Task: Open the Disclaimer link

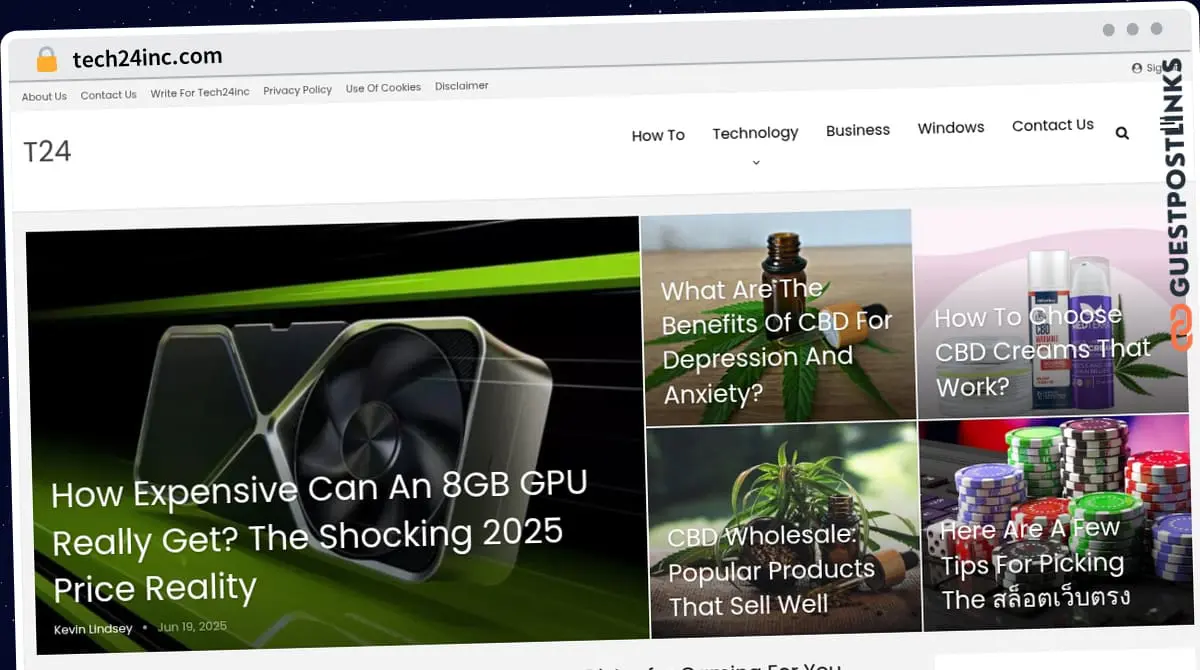Action: 462,86
